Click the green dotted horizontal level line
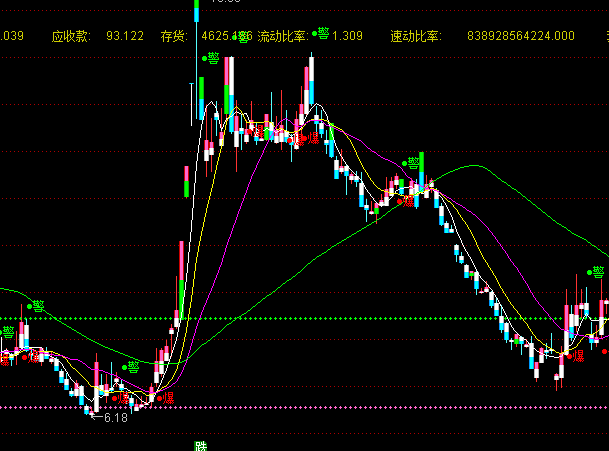This screenshot has height=451, width=609. (300, 319)
